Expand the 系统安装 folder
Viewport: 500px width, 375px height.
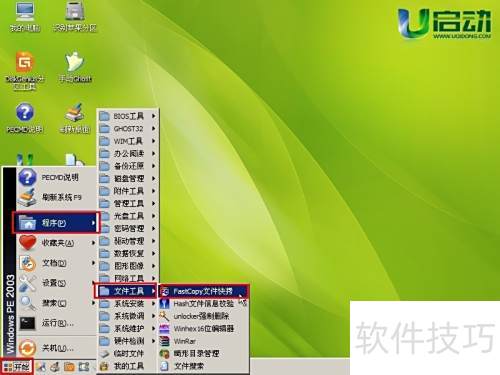[127, 304]
